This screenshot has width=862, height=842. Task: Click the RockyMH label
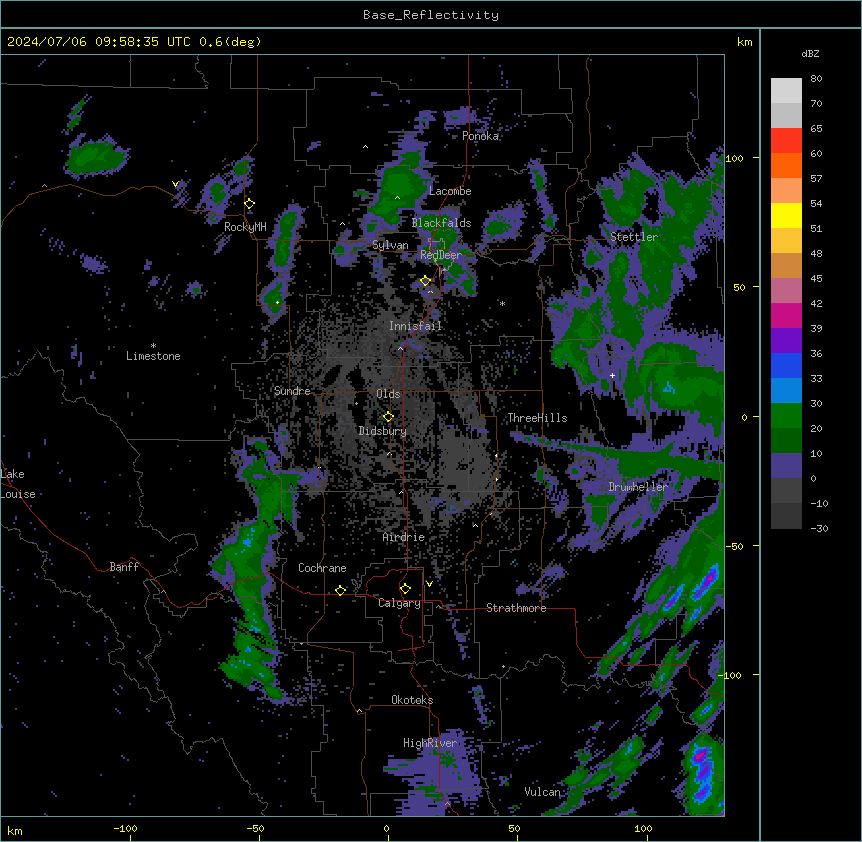click(x=245, y=227)
